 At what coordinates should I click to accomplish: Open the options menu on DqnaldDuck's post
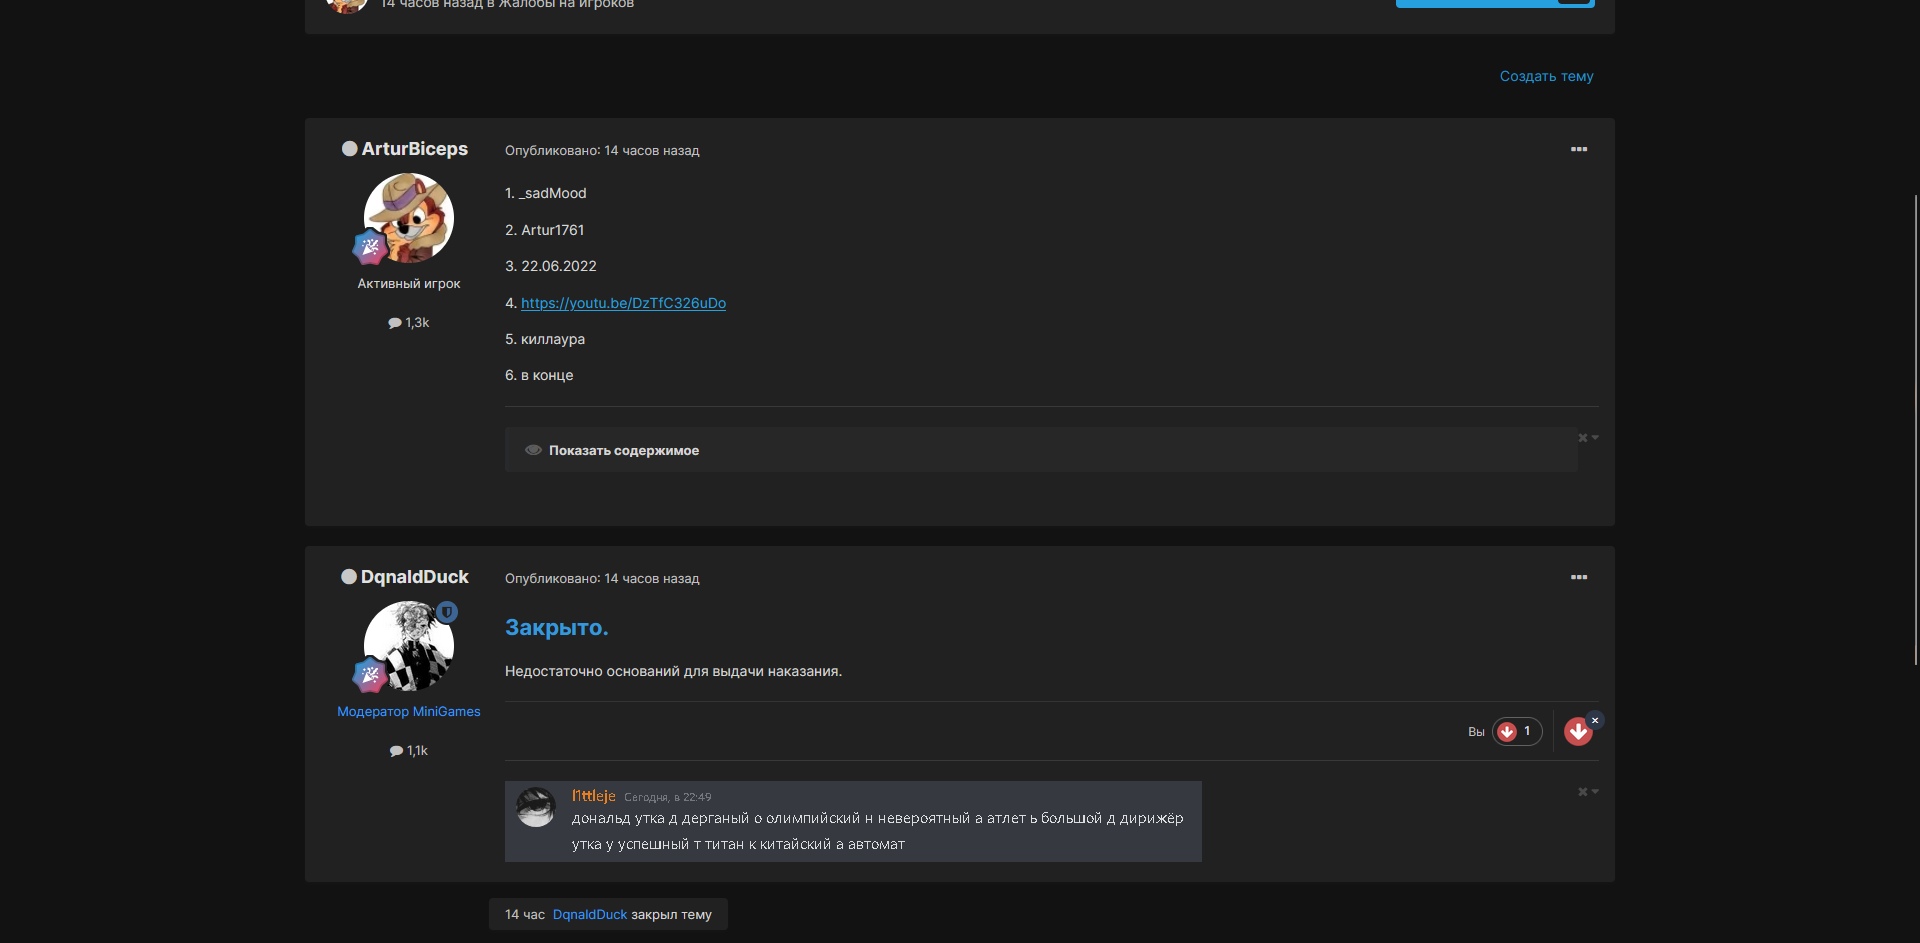pyautogui.click(x=1578, y=578)
